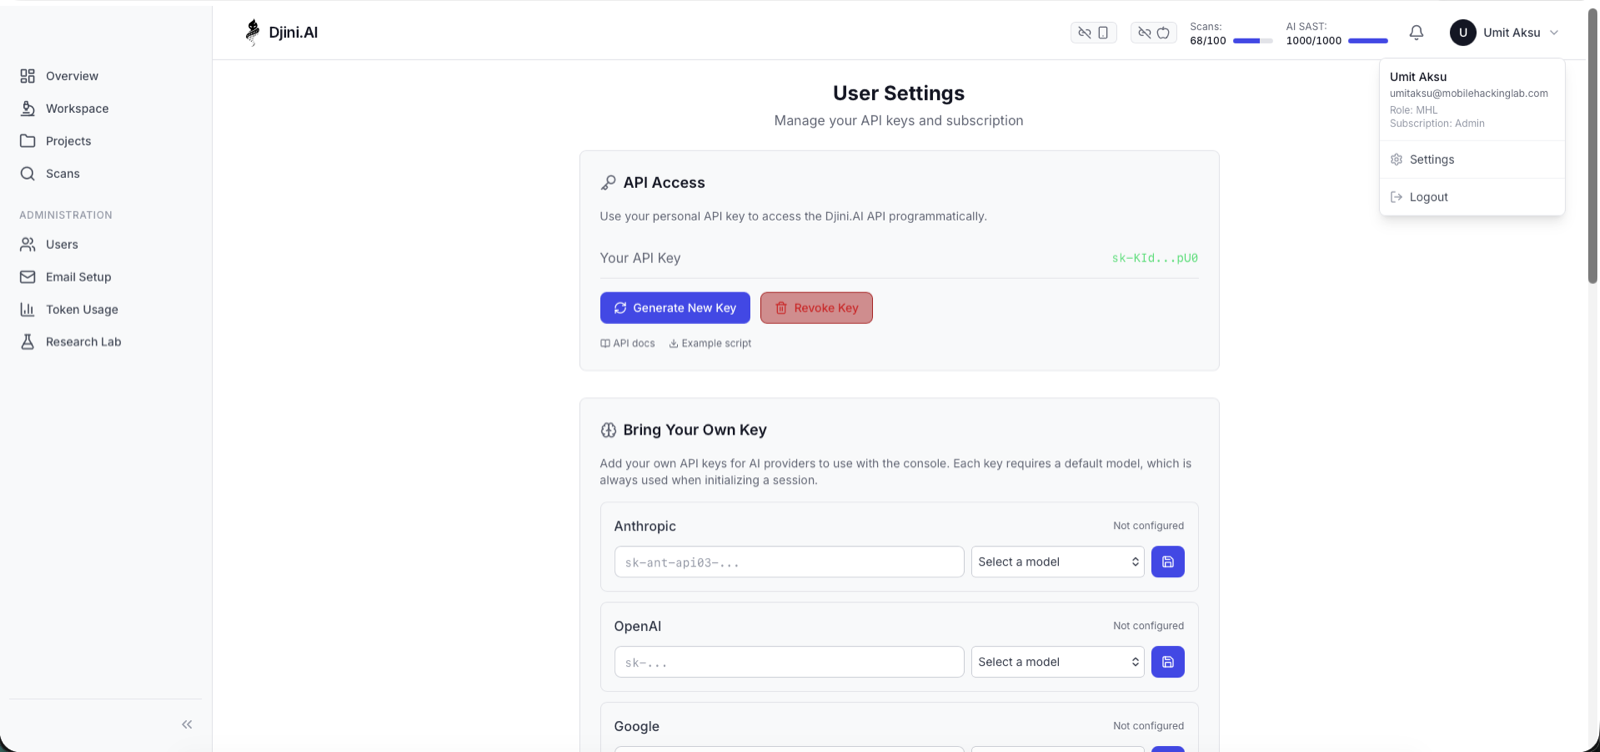Click the disconnected Apple device status icon
Screen dimensions: 1600x752
coord(1153,33)
